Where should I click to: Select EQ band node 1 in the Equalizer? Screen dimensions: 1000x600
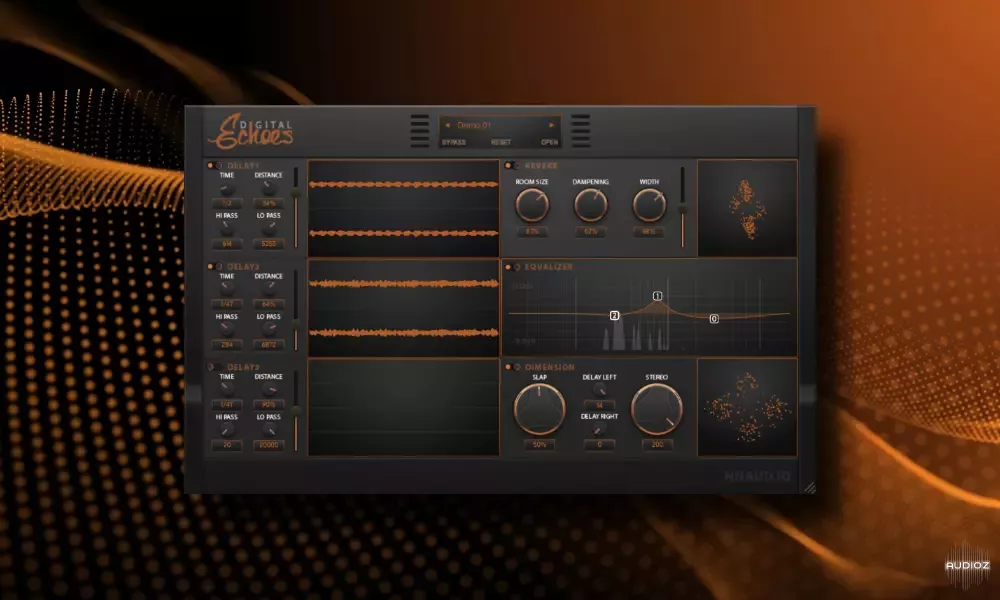657,294
